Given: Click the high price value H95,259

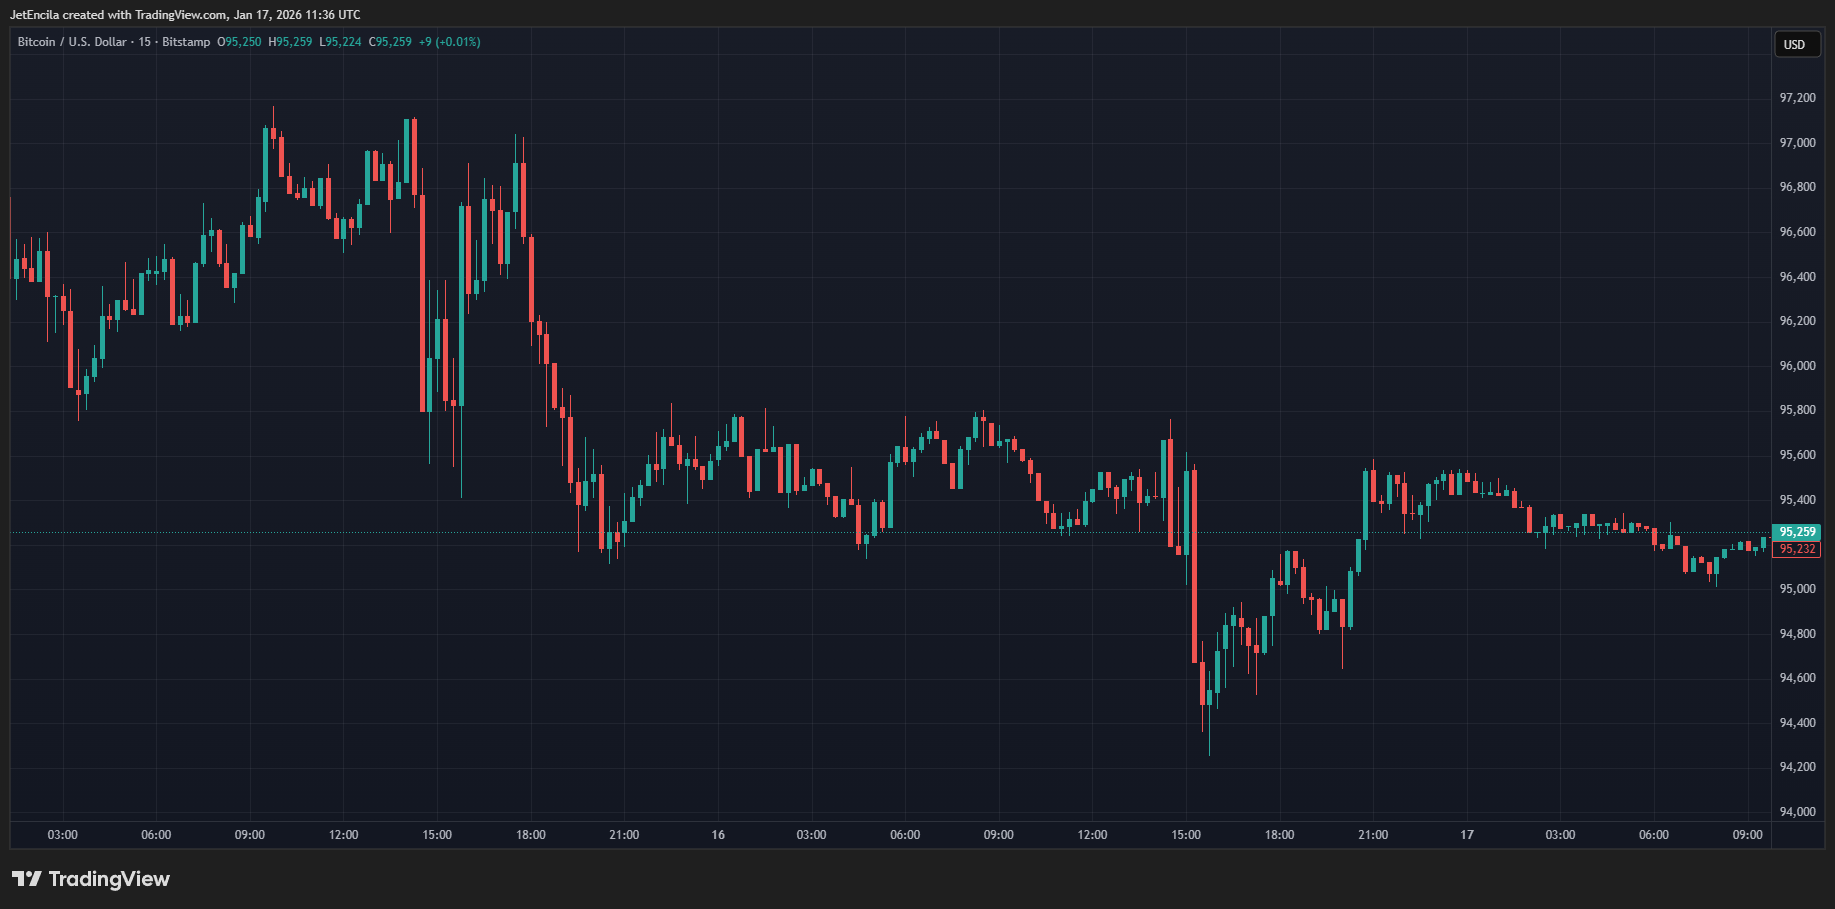Looking at the screenshot, I should coord(290,42).
